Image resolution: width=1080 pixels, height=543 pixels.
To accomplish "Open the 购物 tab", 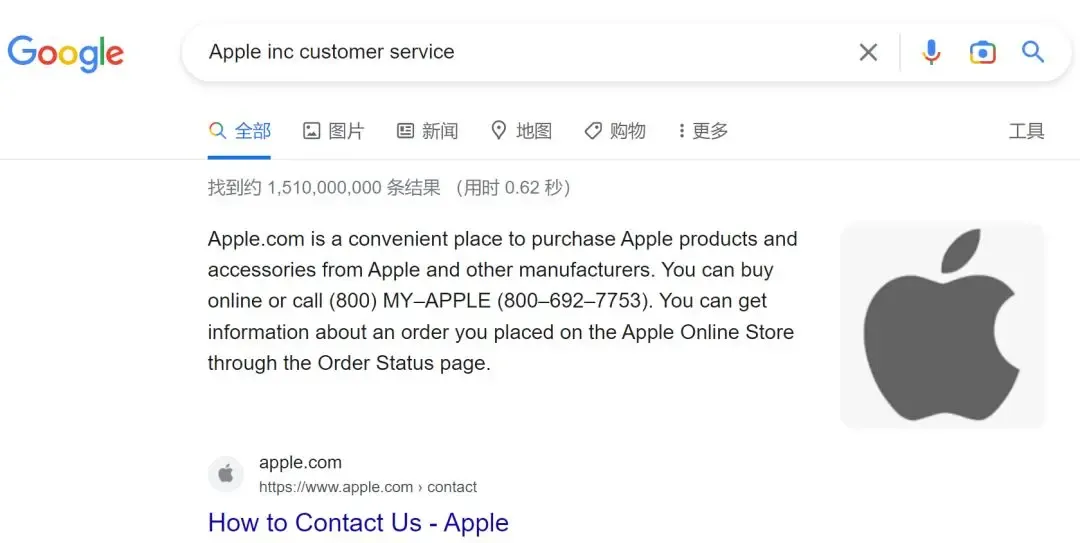I will [615, 131].
